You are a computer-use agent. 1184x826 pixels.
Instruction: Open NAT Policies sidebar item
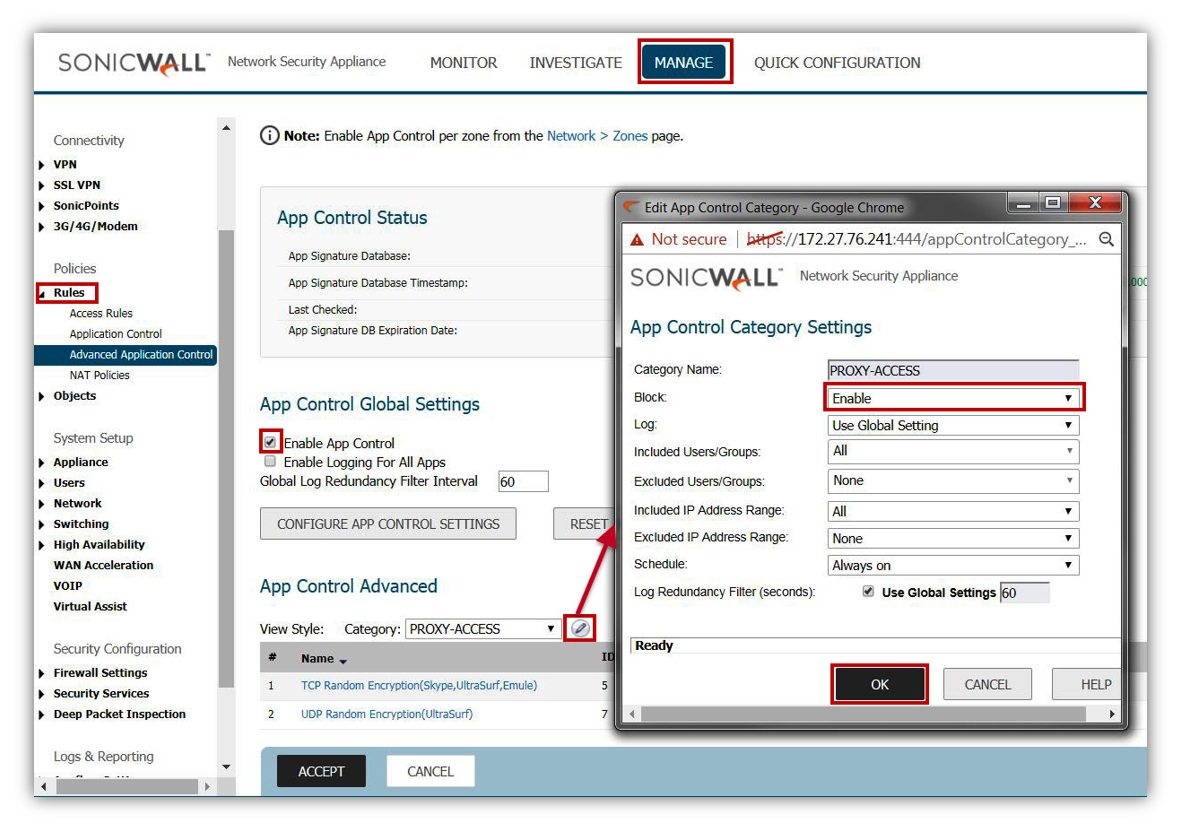[x=99, y=375]
